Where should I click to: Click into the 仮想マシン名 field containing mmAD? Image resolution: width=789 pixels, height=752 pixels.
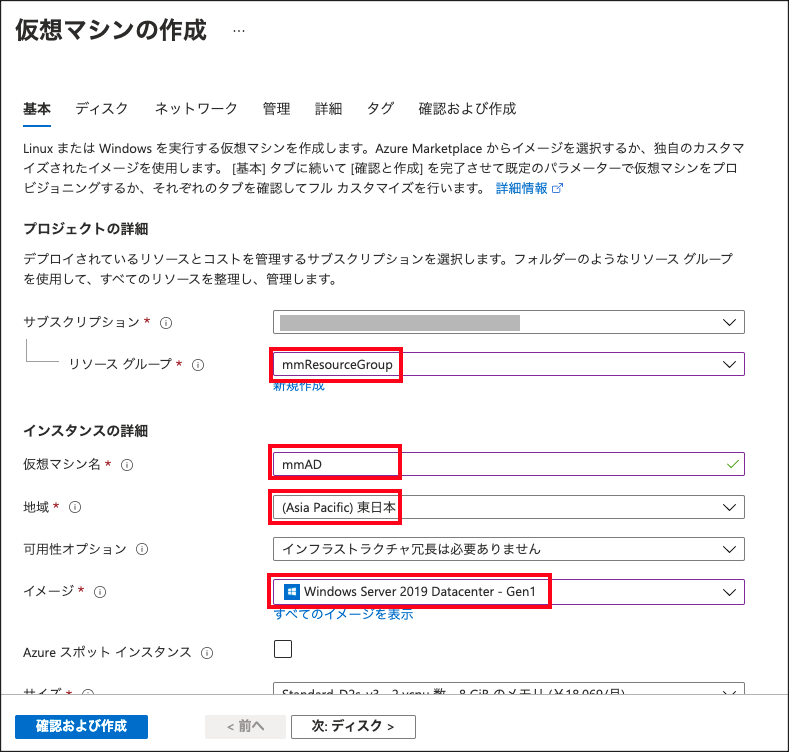pyautogui.click(x=509, y=464)
